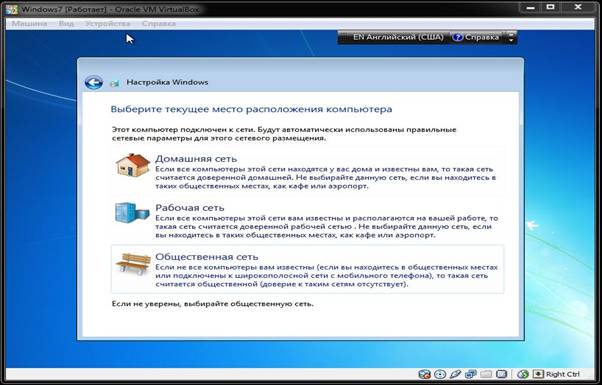Click the Справка help button in language bar
602x385 pixels.
tap(476, 37)
